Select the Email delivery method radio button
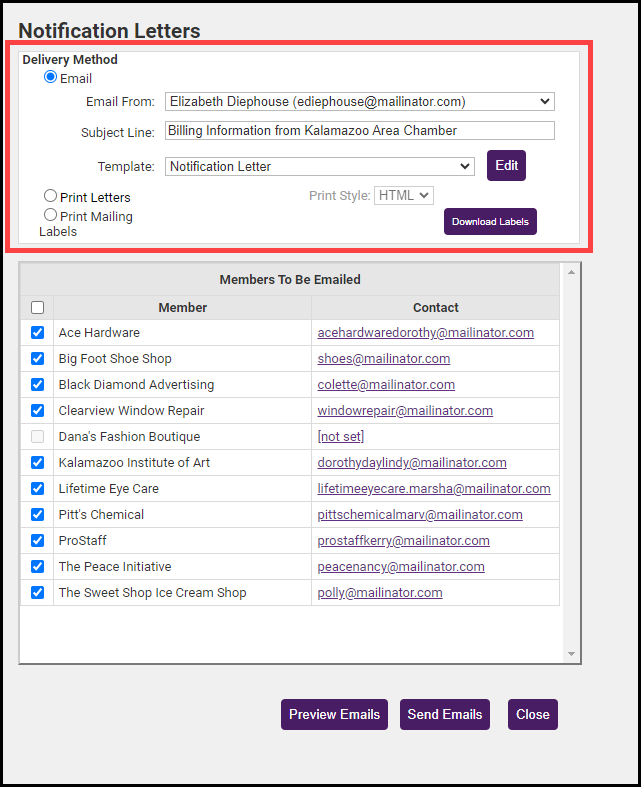The image size is (641, 787). [50, 78]
